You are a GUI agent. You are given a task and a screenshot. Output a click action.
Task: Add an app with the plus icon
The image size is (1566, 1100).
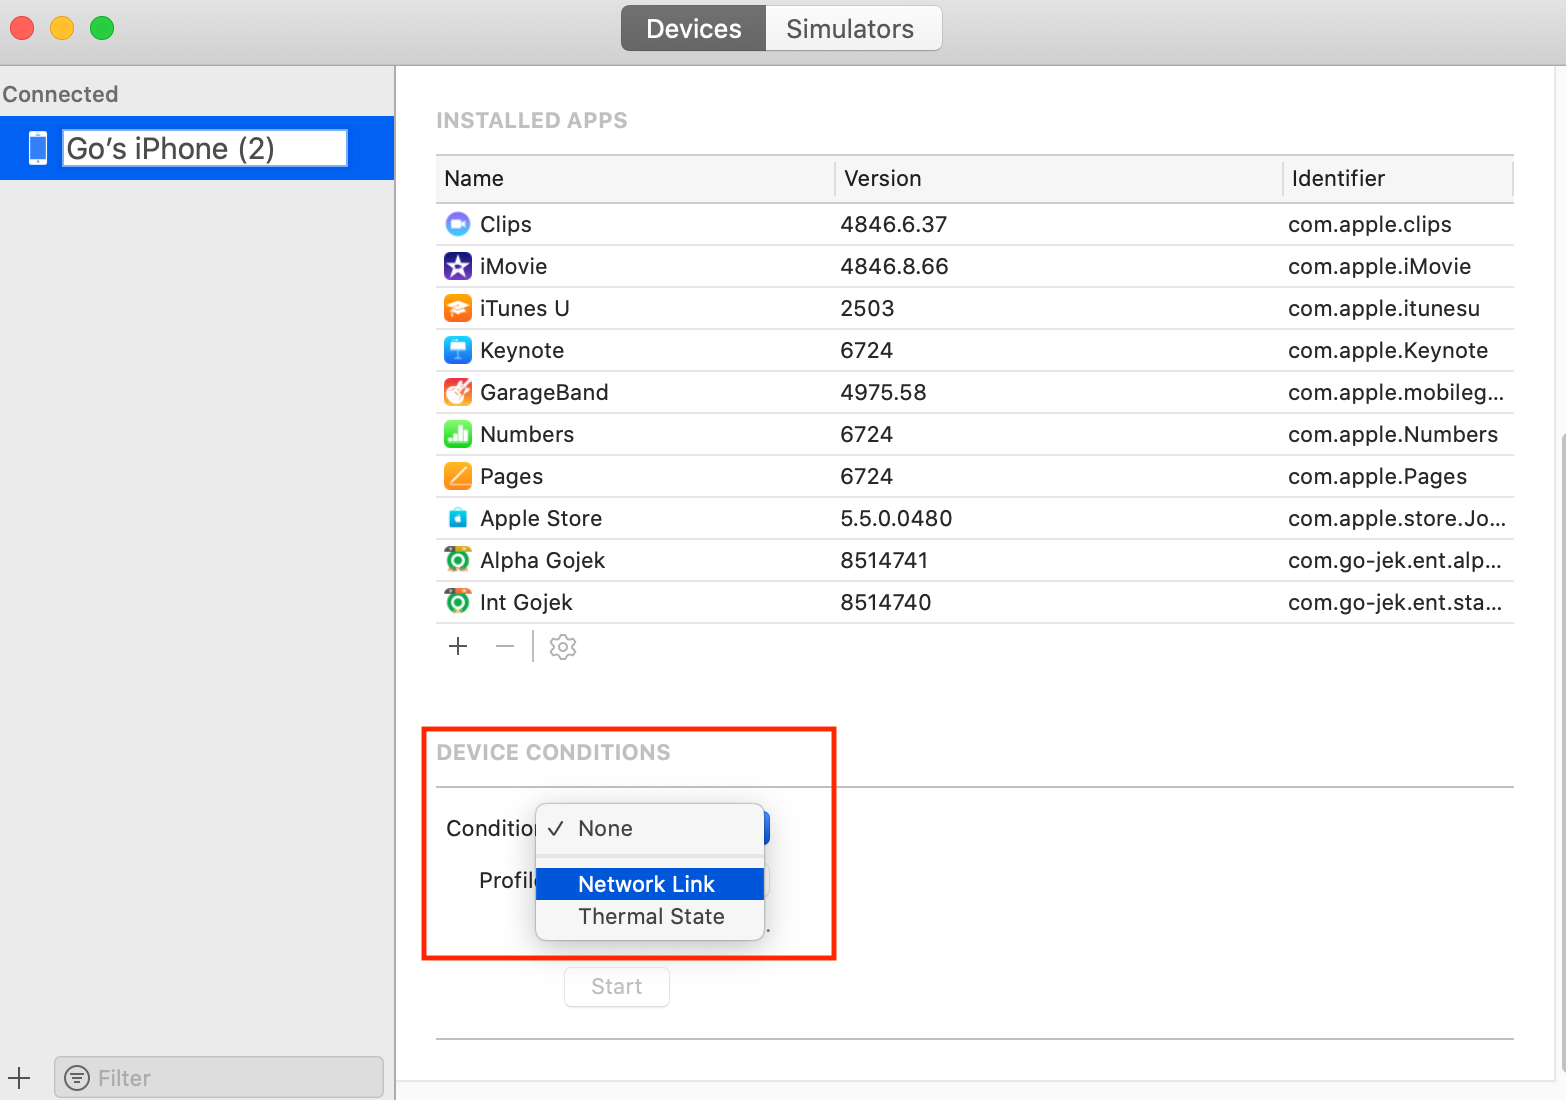(x=458, y=646)
